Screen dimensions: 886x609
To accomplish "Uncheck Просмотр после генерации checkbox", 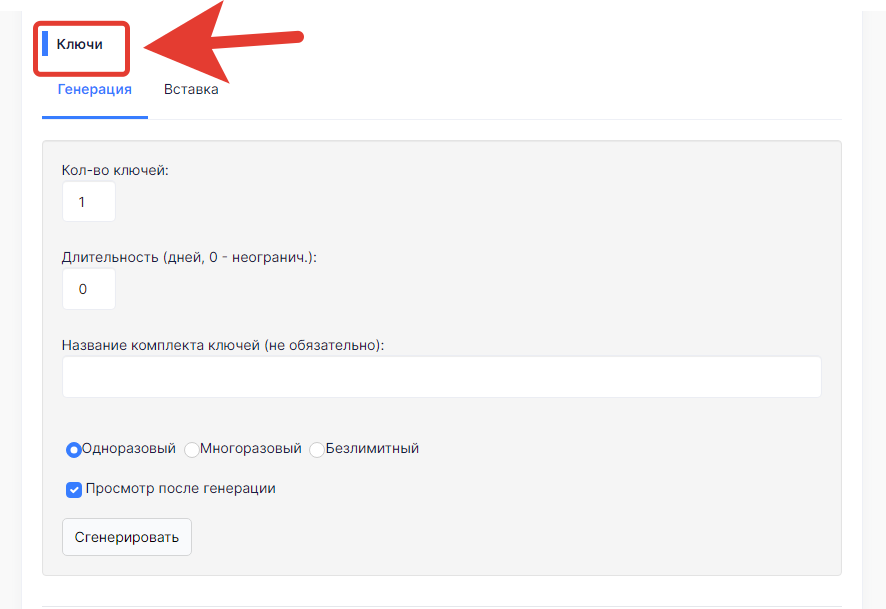I will point(74,489).
